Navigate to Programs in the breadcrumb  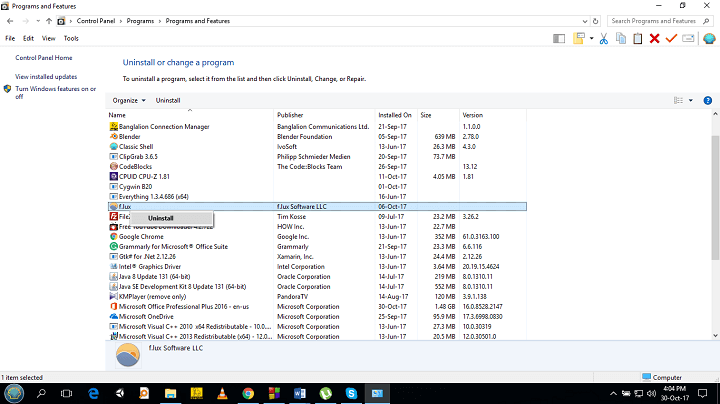tap(140, 21)
